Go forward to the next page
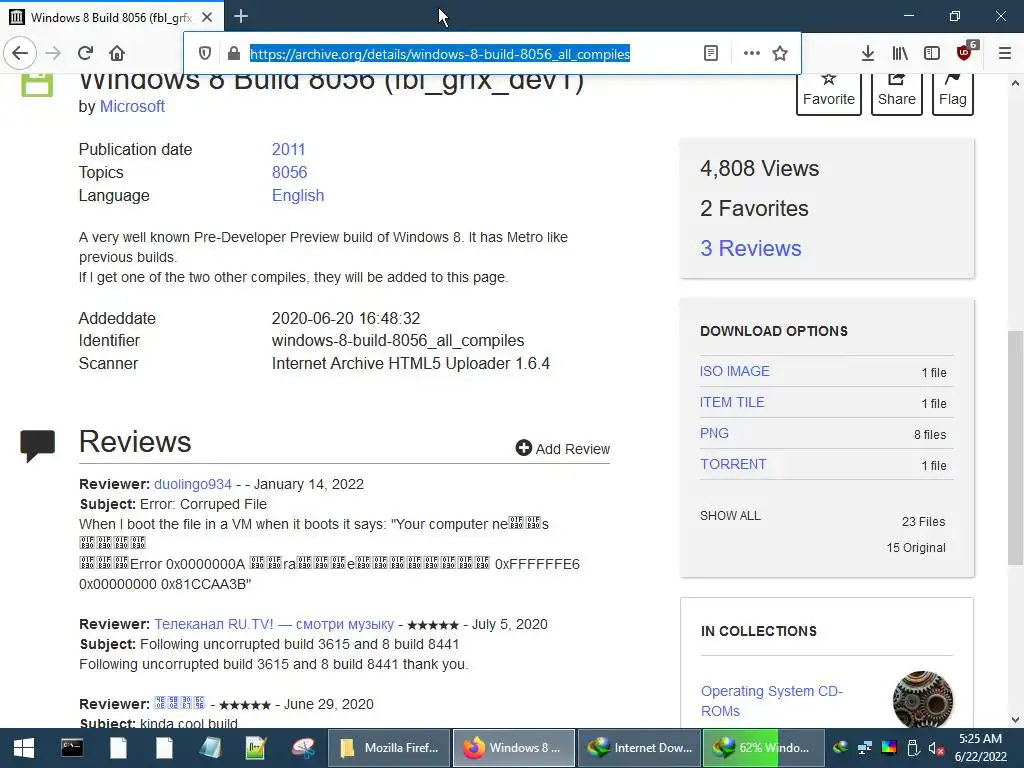Image resolution: width=1024 pixels, height=768 pixels. pyautogui.click(x=54, y=53)
